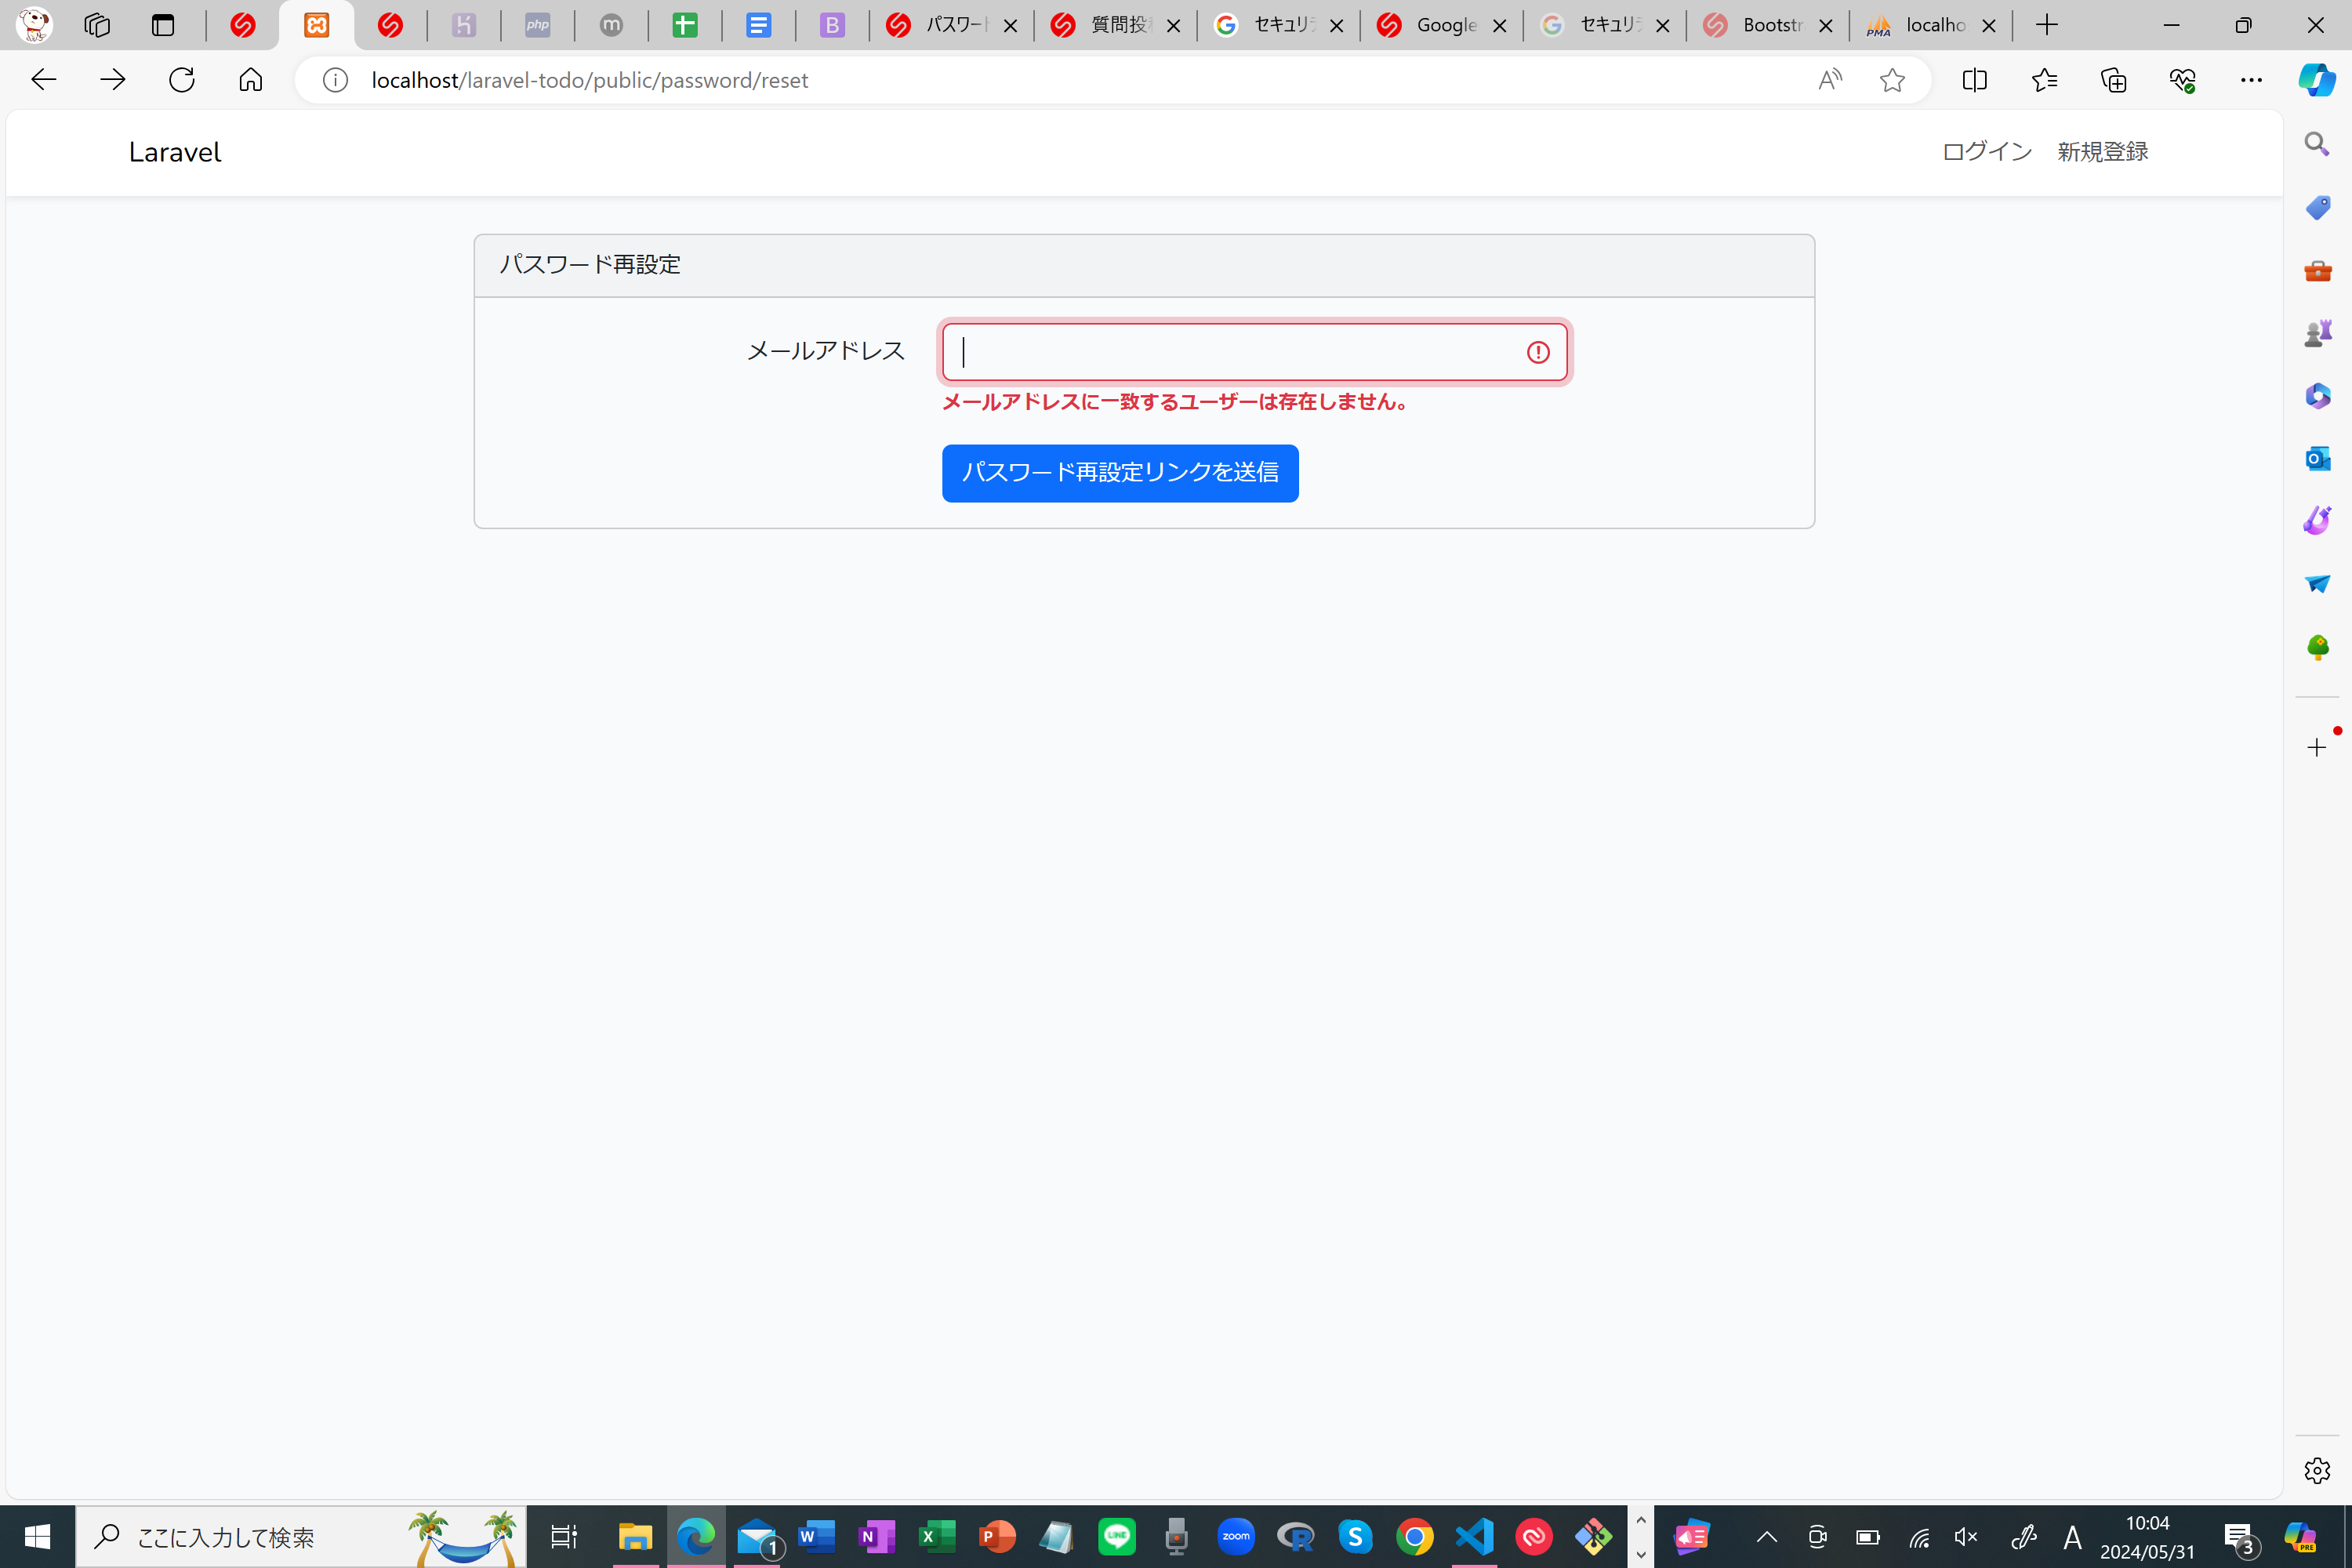The image size is (2352, 1568).
Task: Open Zoom from the taskbar
Action: 1236,1537
